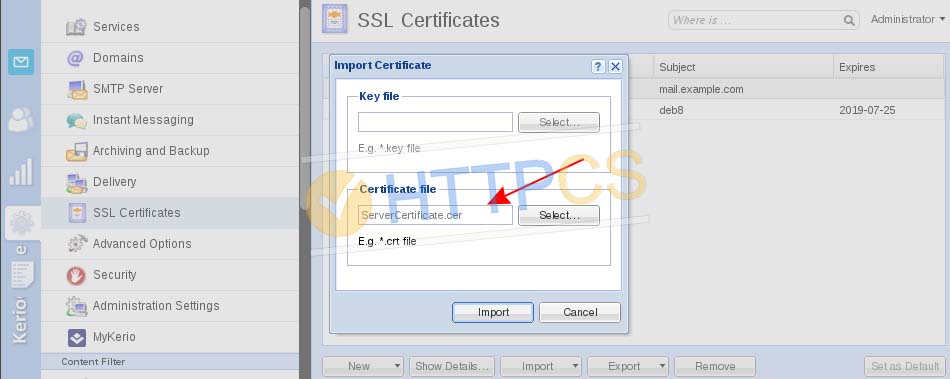Screen dimensions: 950x379
Task: Click the SSL Certificates page header icon
Action: click(334, 19)
